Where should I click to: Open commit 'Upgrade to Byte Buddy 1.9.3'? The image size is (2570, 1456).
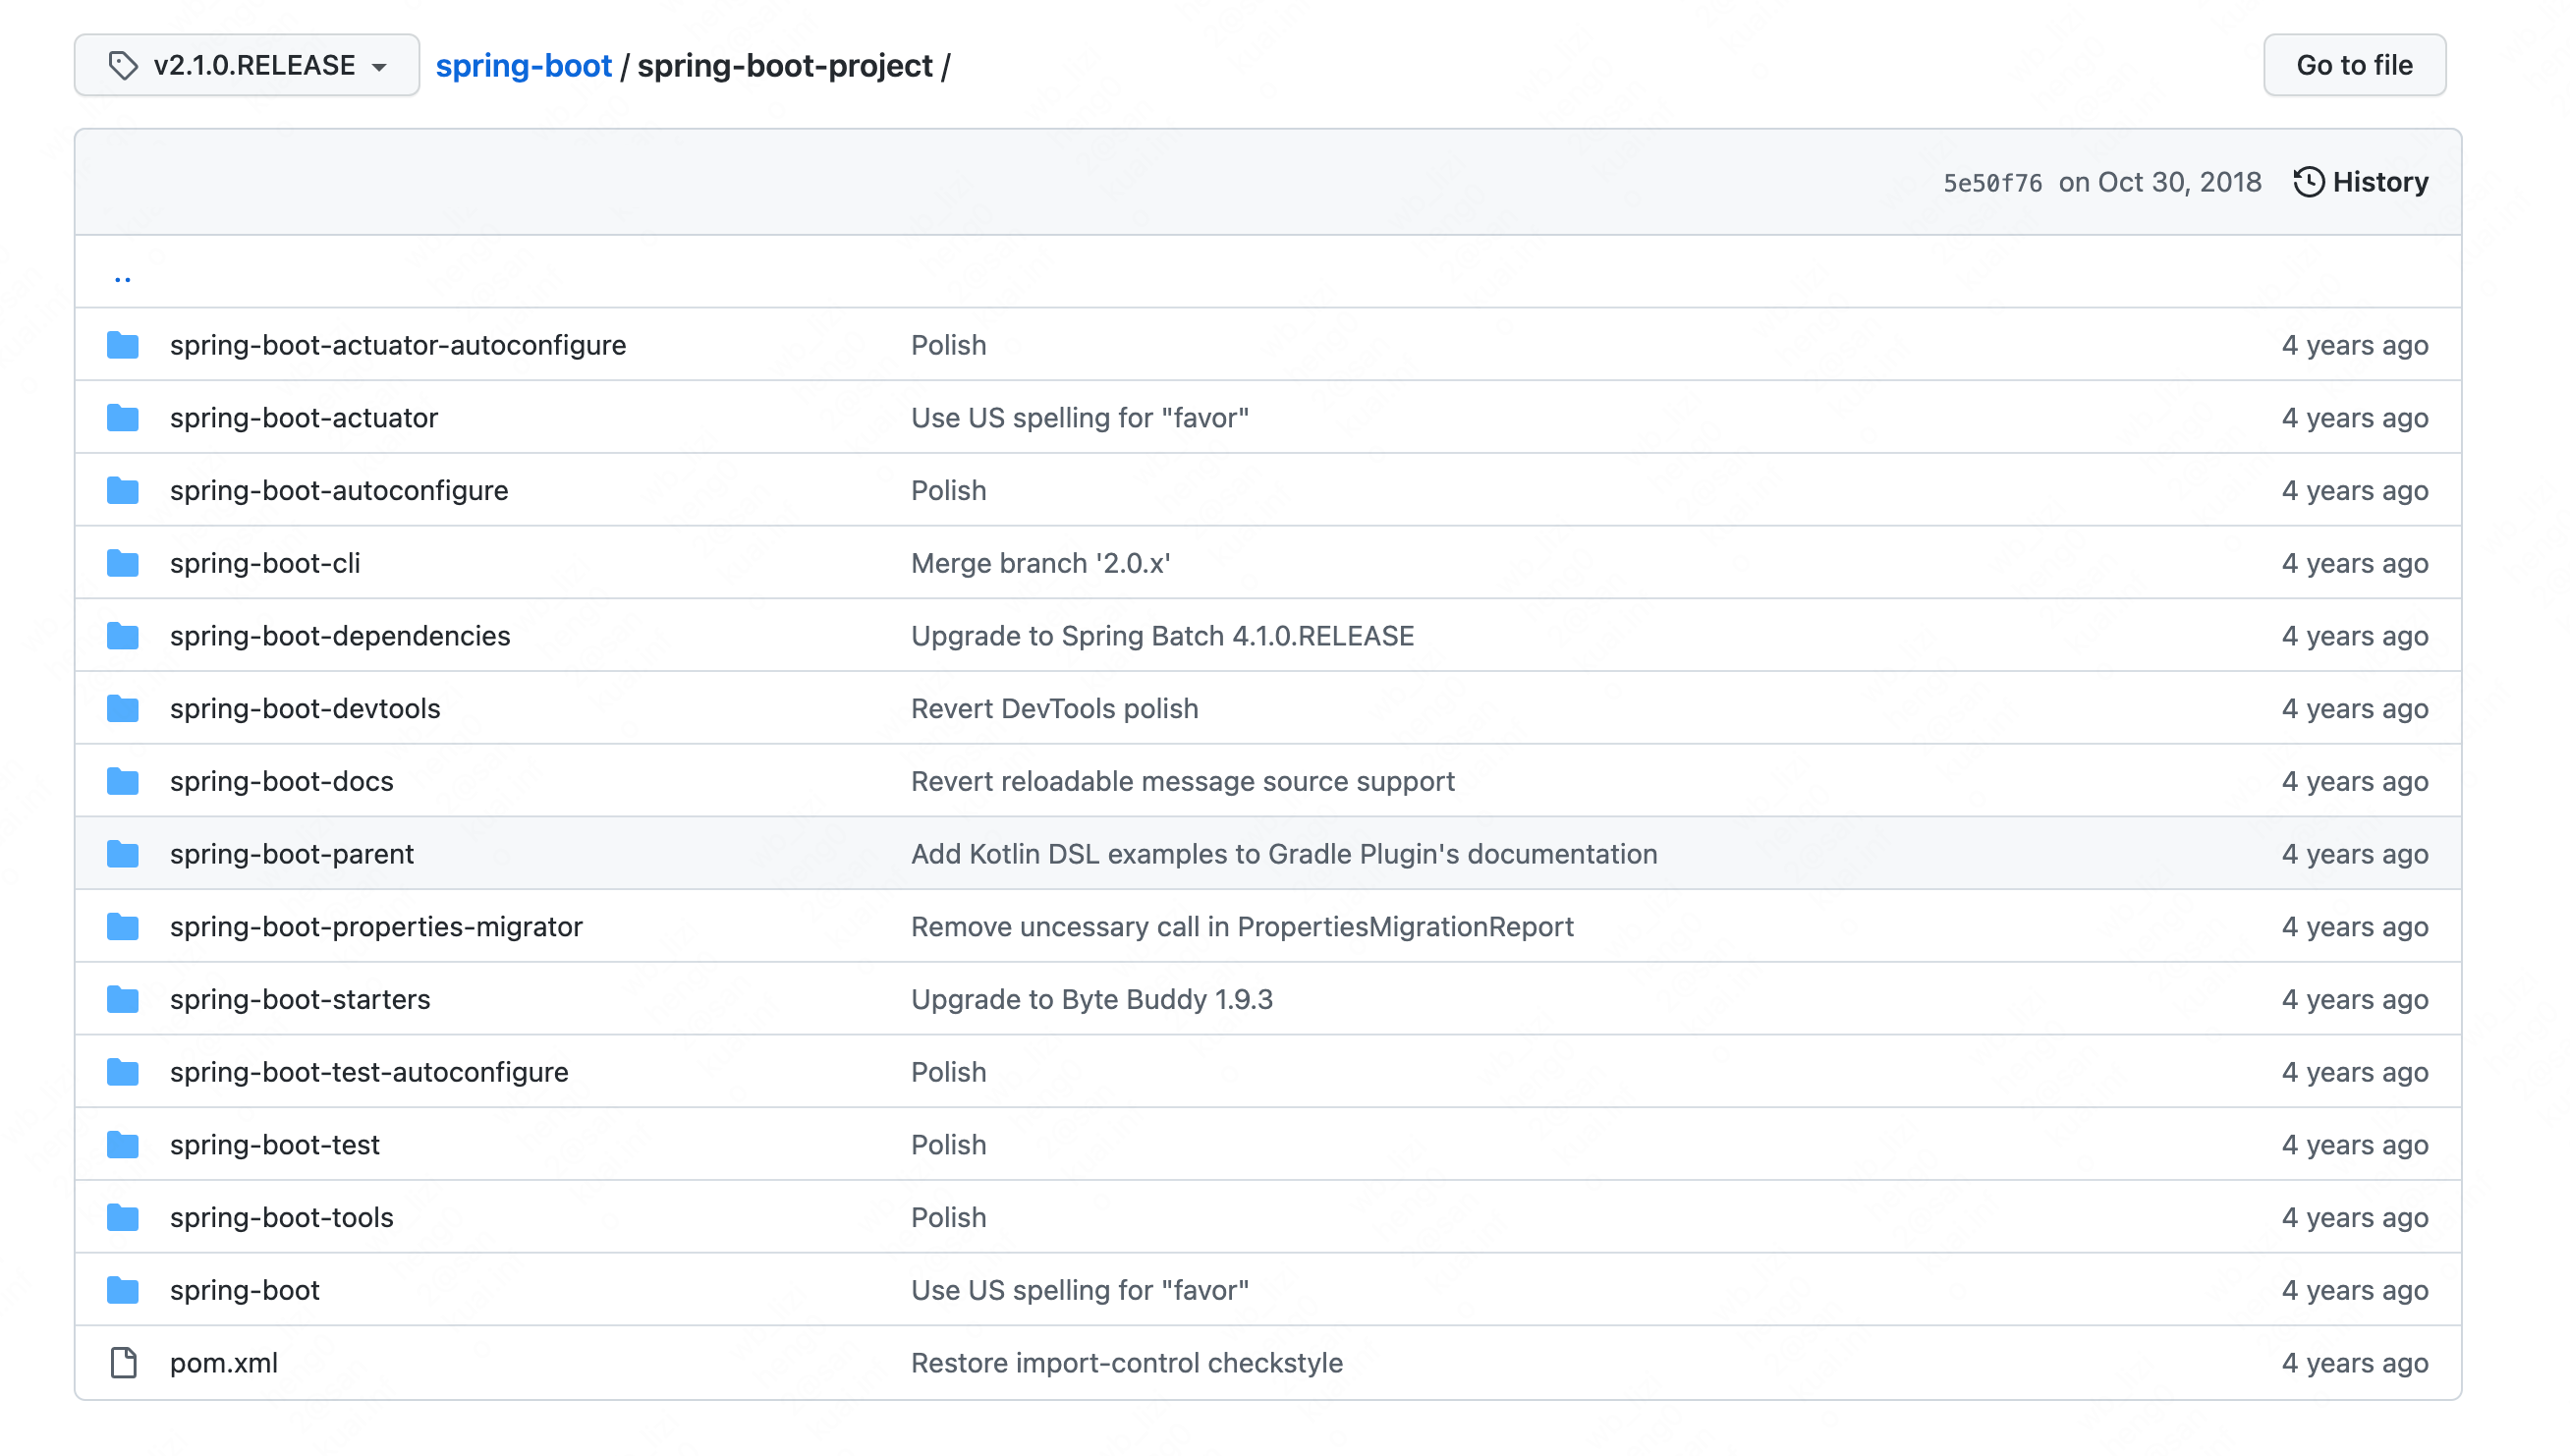[1092, 999]
